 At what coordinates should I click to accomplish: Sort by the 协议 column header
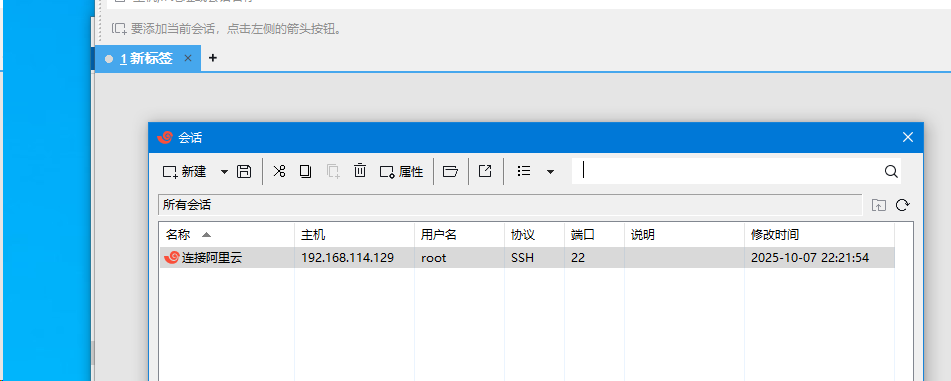coord(534,235)
